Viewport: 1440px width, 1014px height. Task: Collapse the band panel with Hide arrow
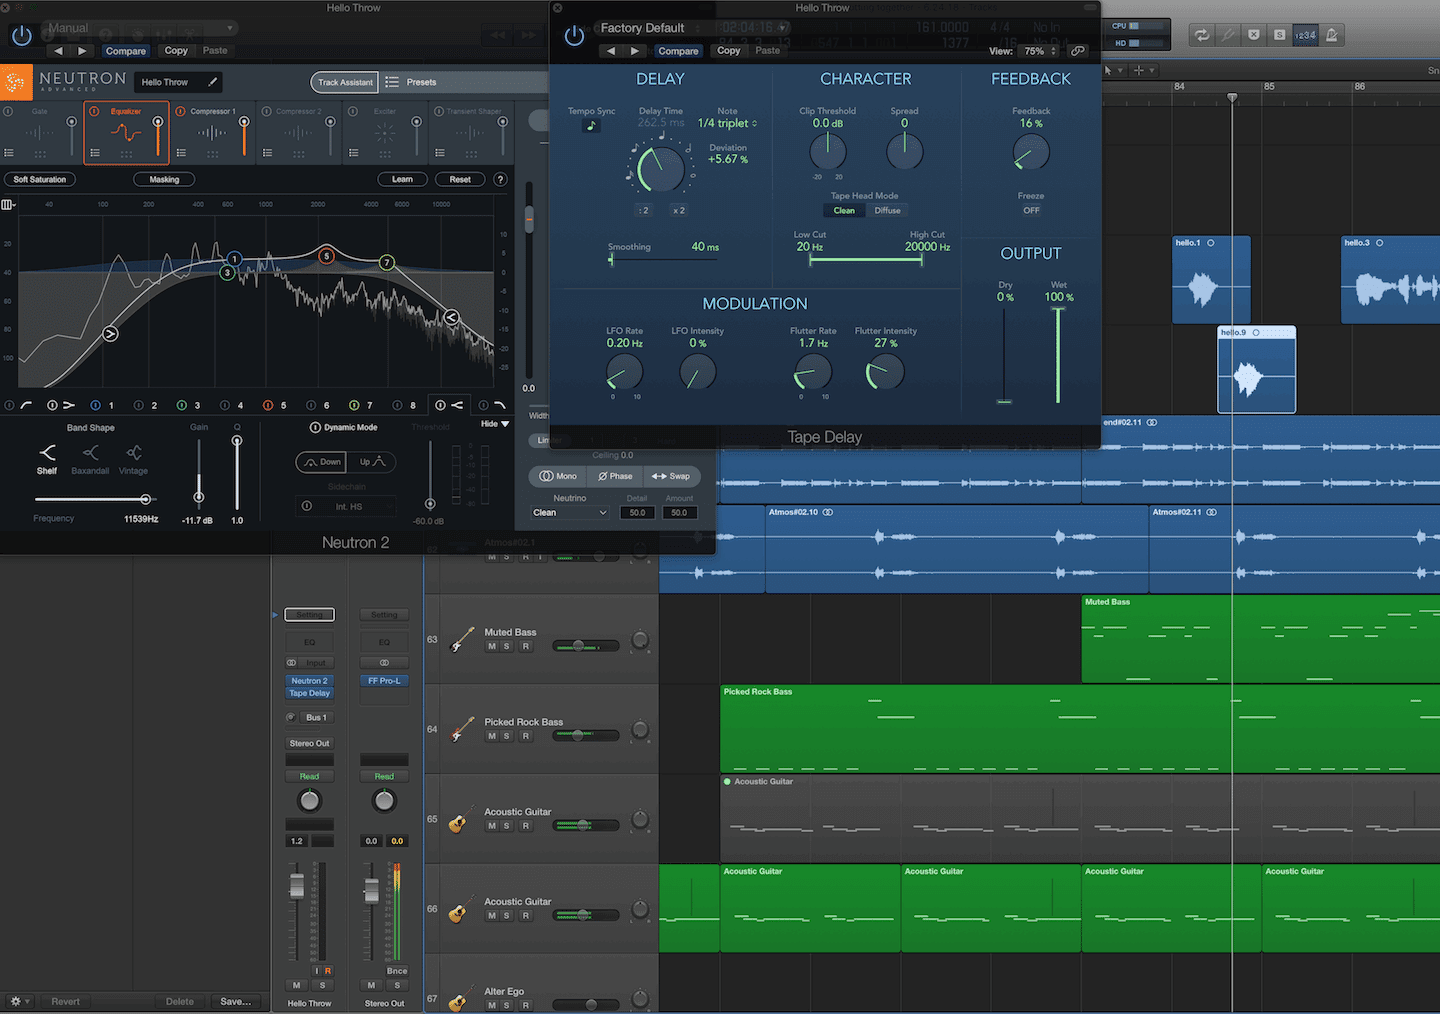pyautogui.click(x=495, y=424)
